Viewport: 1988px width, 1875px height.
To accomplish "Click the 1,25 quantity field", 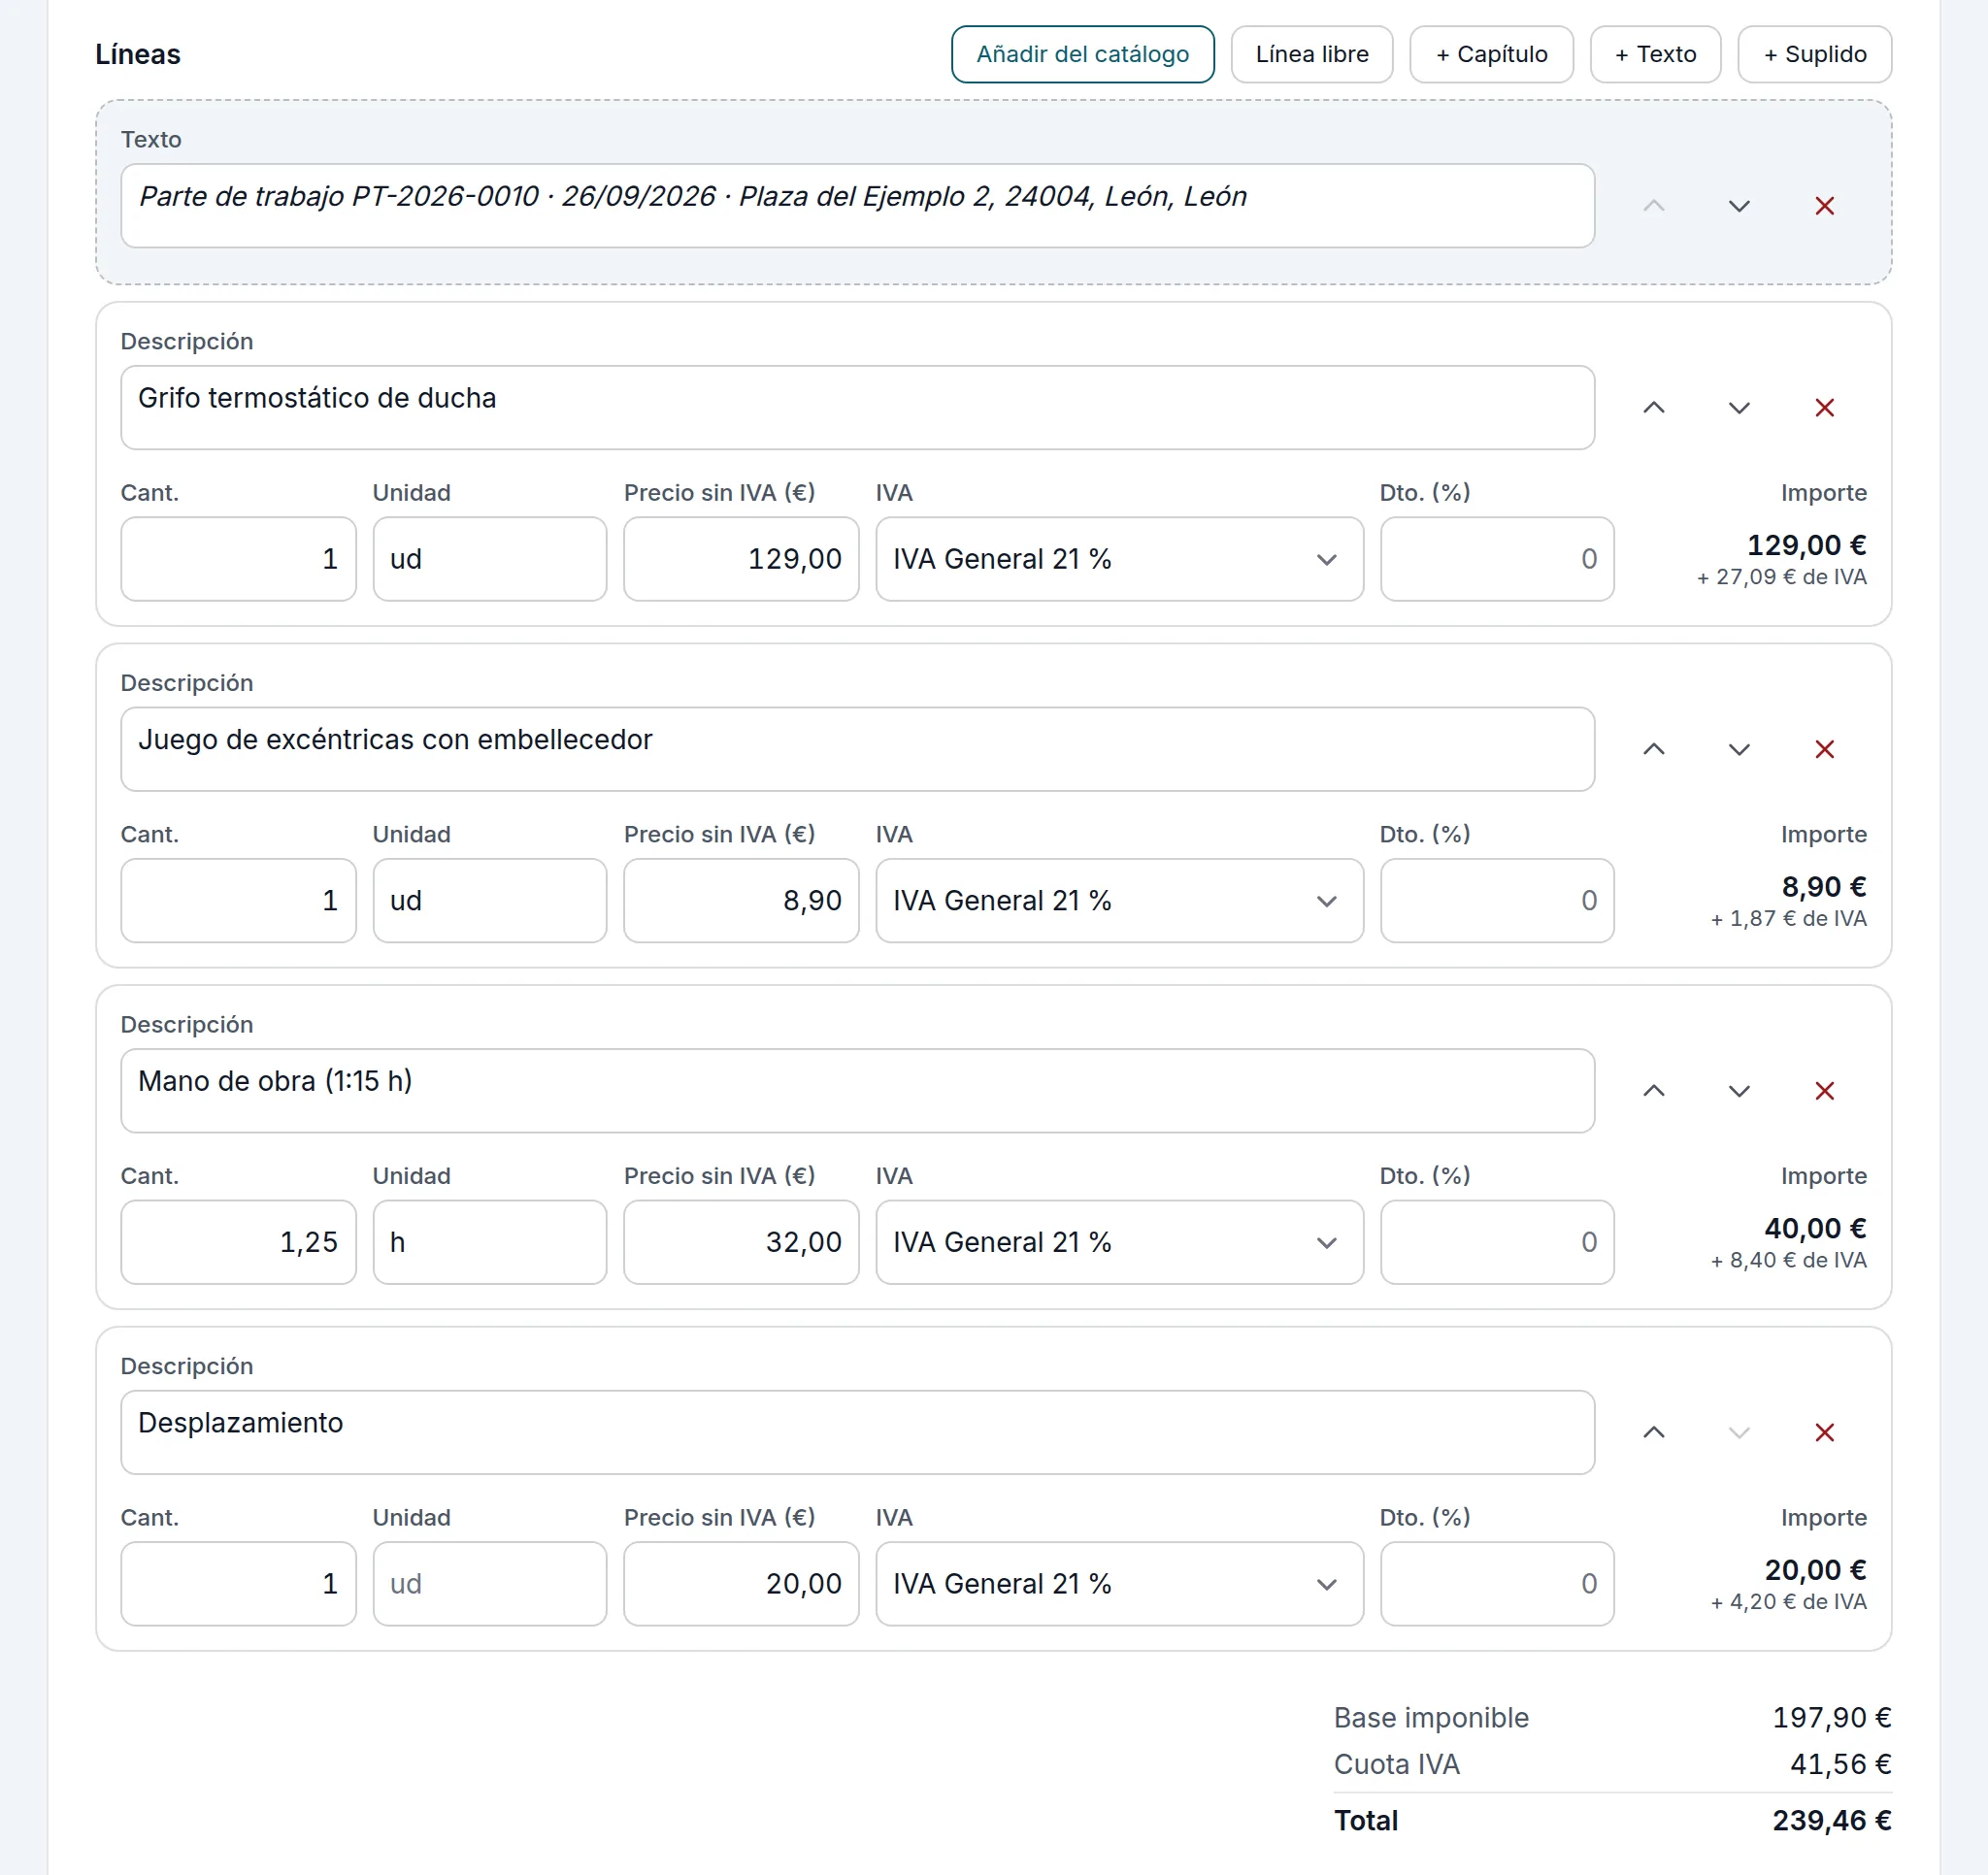I will (238, 1242).
